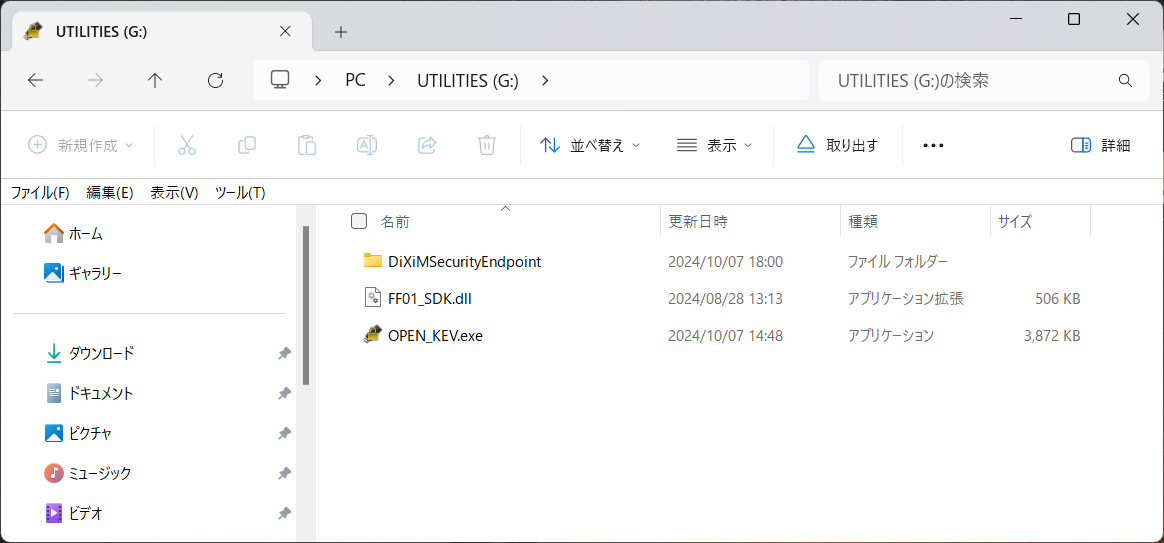This screenshot has height=543, width=1164.
Task: Click the Delete trash can icon
Action: [486, 145]
